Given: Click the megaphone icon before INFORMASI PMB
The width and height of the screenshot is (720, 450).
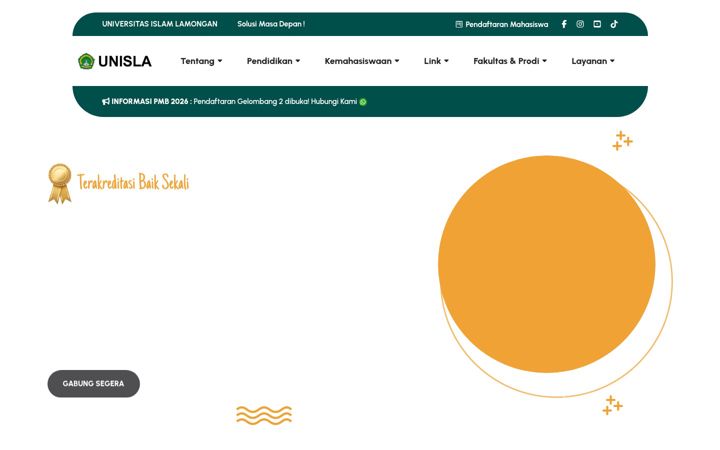Looking at the screenshot, I should [106, 101].
